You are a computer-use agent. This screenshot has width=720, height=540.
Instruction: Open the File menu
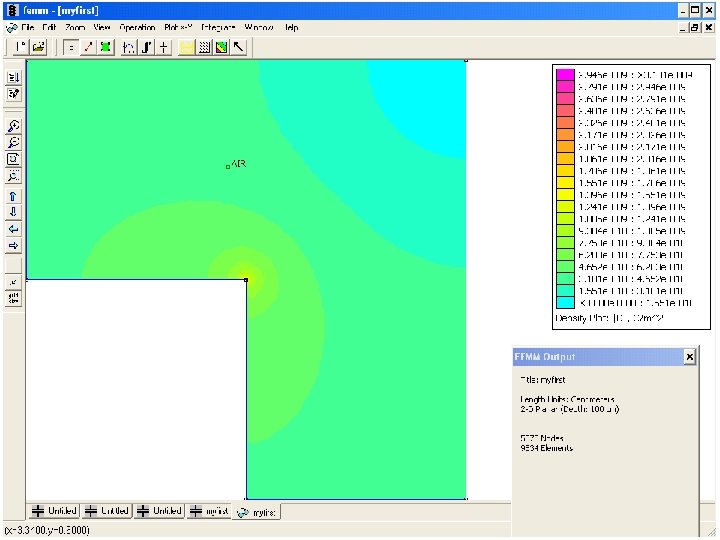coord(28,28)
